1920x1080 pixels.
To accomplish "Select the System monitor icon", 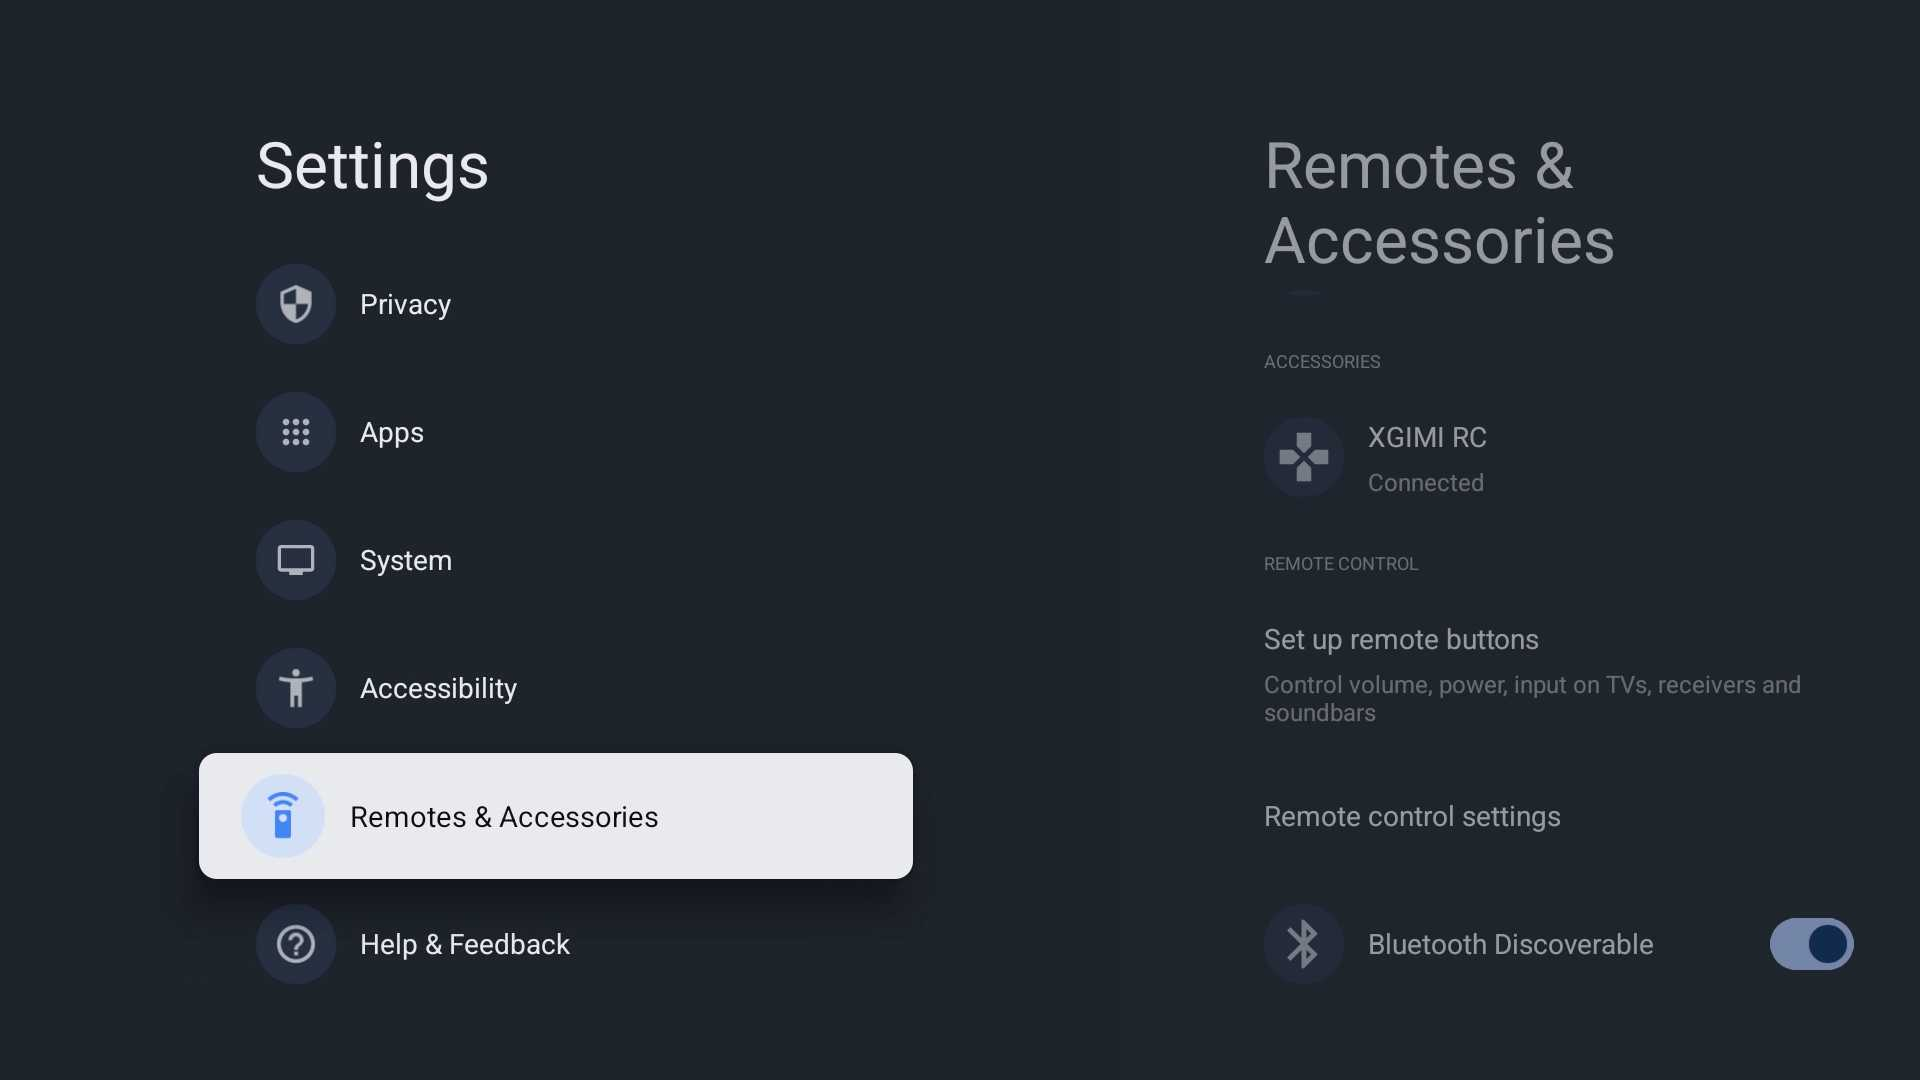I will point(296,560).
